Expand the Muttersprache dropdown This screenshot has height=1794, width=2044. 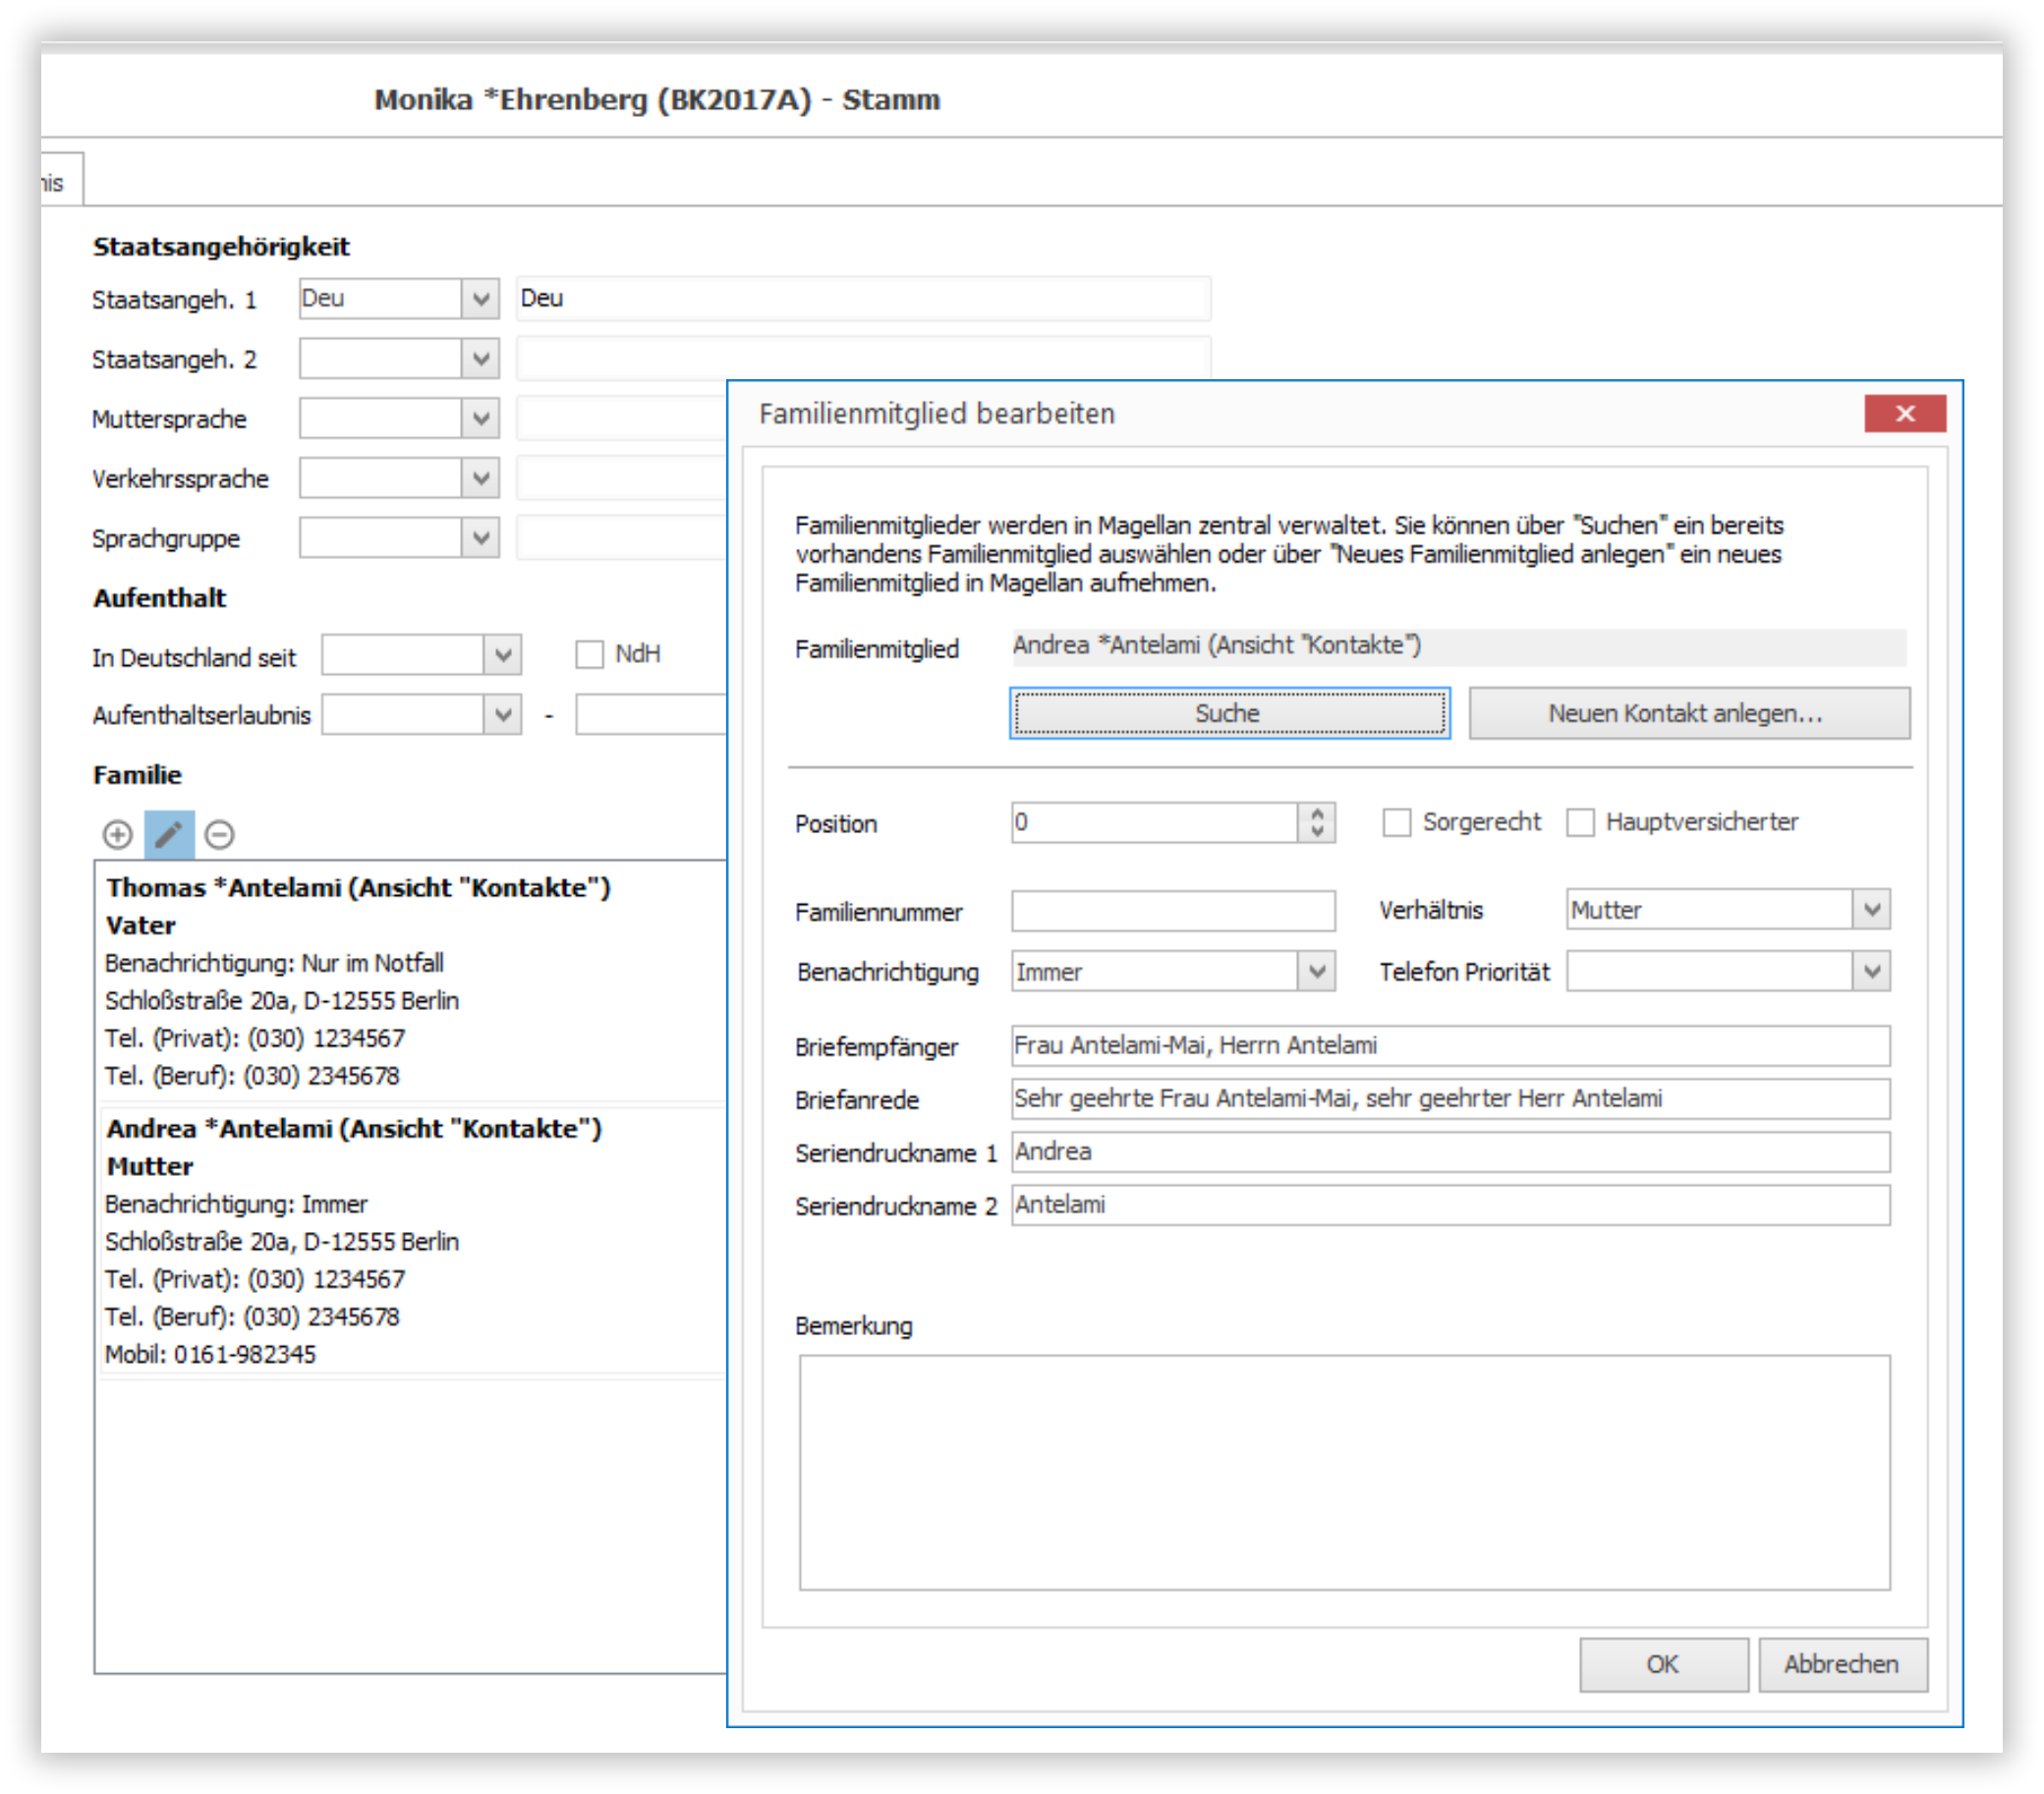tap(481, 418)
